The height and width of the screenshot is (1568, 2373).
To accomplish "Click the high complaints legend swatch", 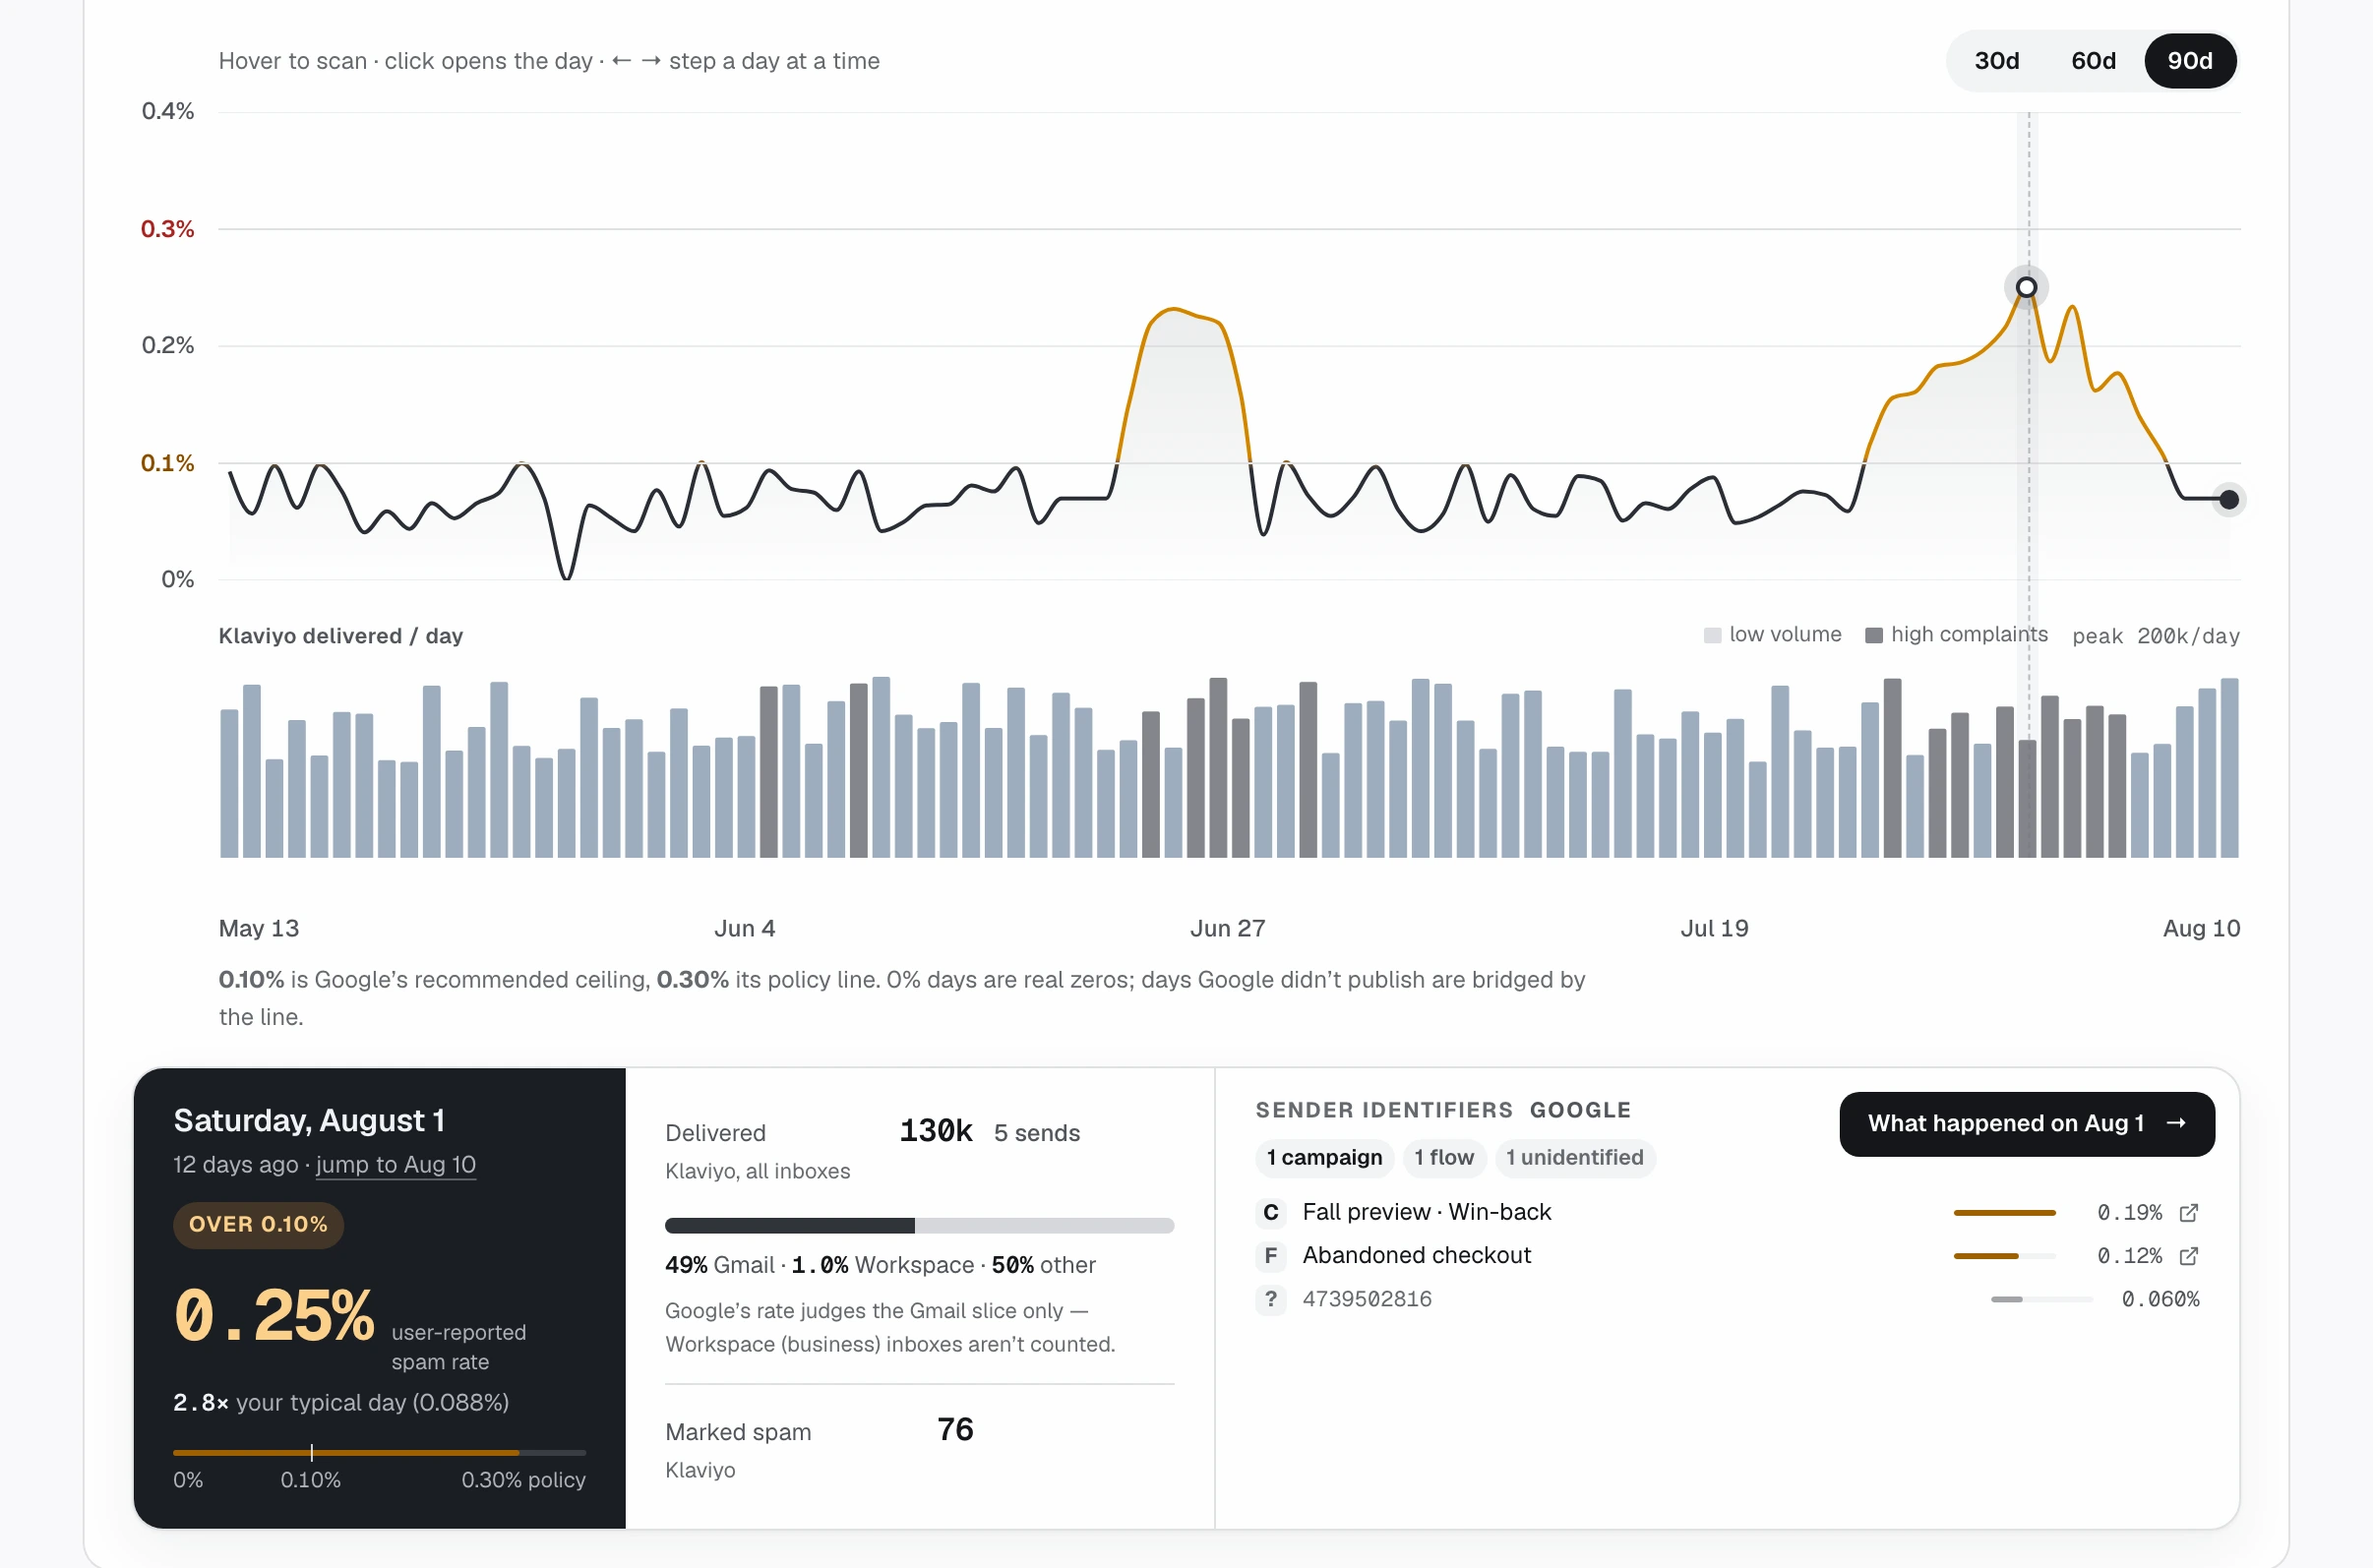I will tap(1874, 636).
